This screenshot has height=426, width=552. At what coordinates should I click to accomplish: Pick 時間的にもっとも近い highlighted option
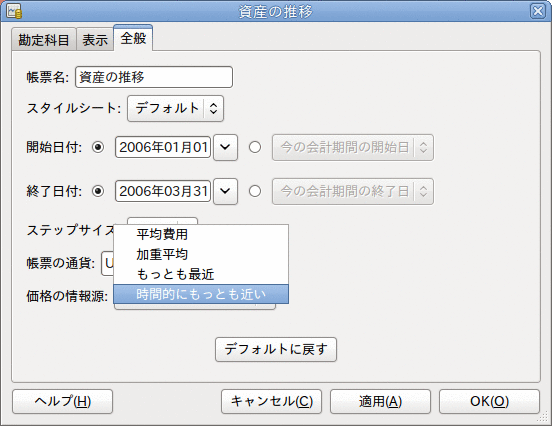click(201, 294)
